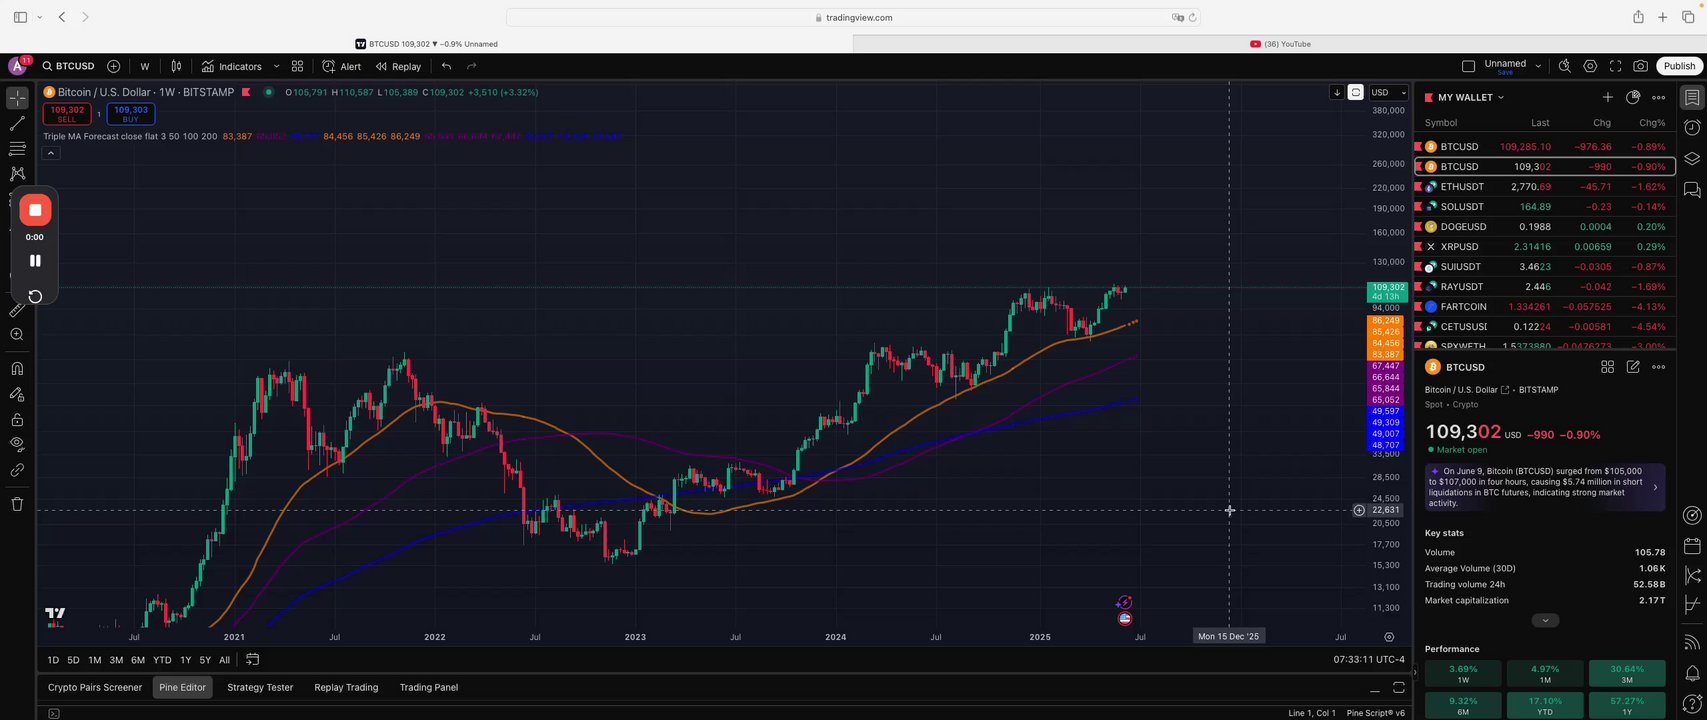Stop the screen recording
Viewport: 1707px width, 720px height.
[35, 210]
